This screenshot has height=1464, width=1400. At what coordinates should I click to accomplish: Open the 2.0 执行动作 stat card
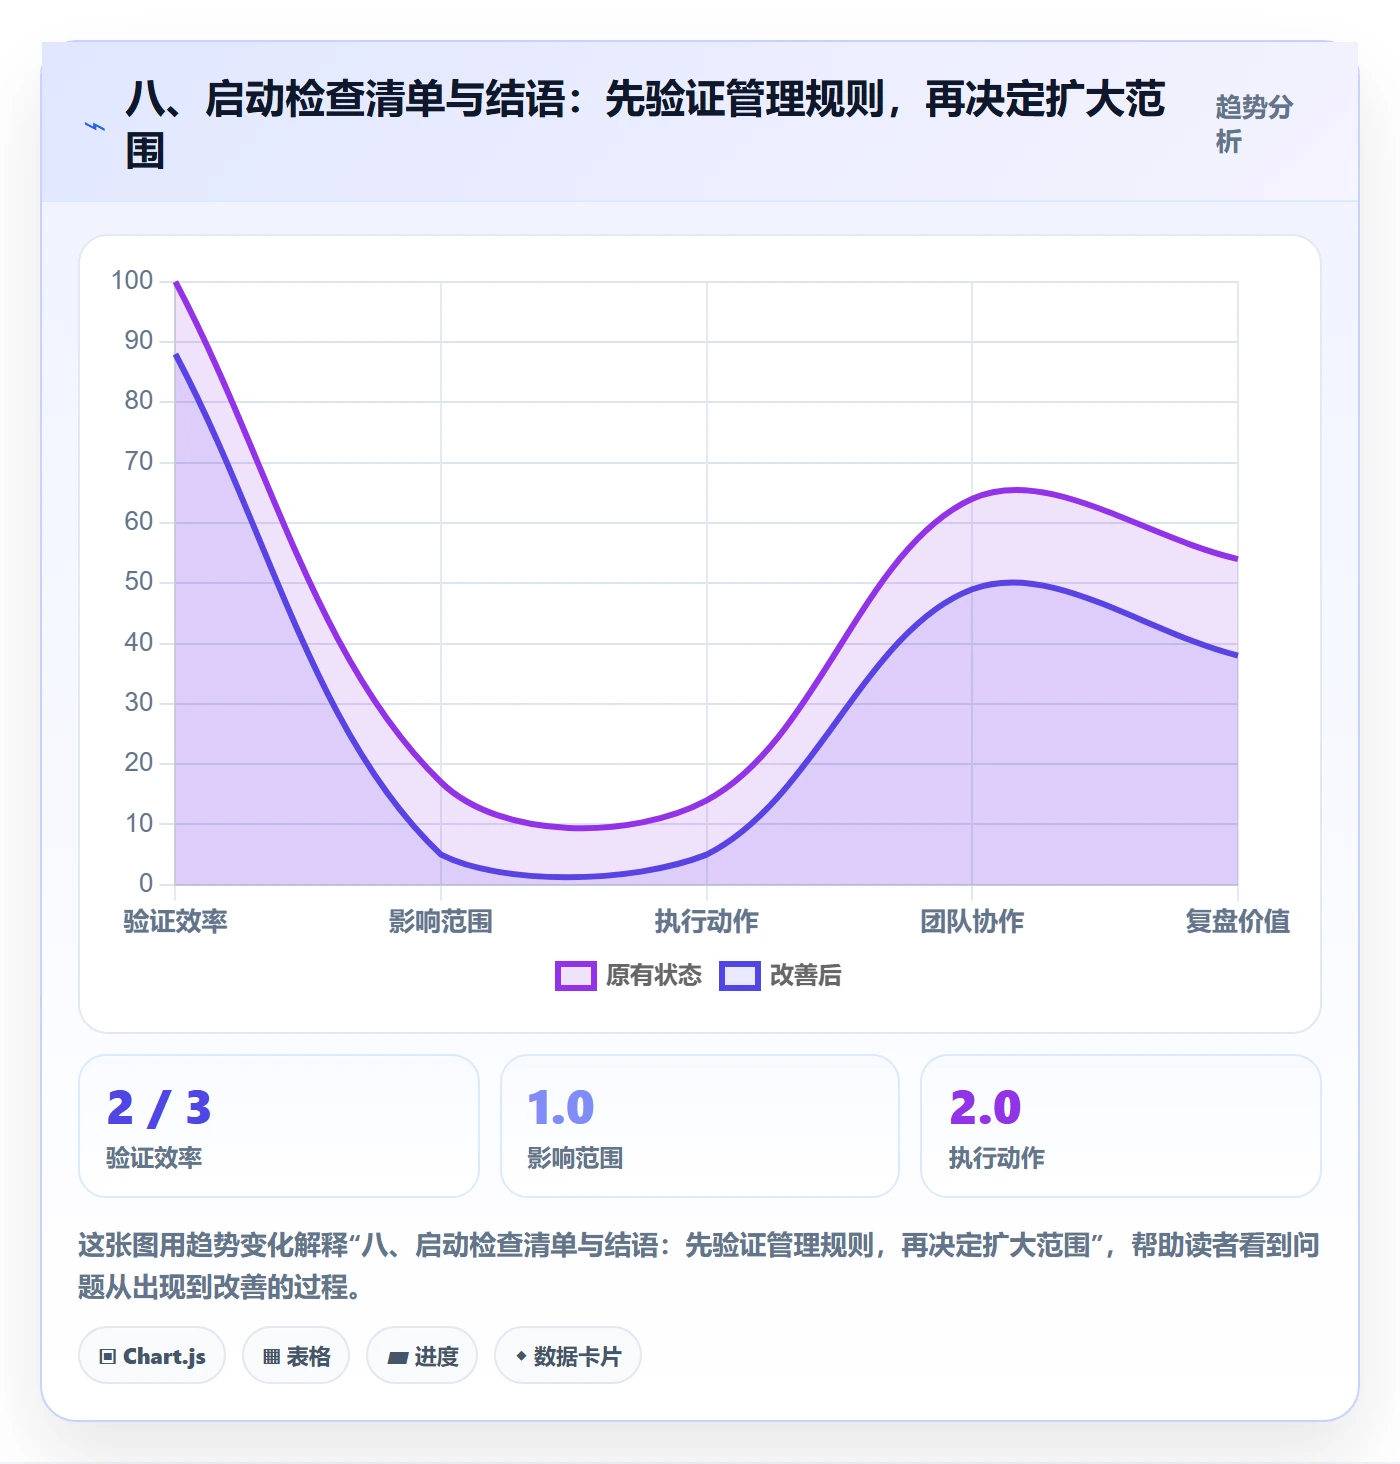pos(1121,1126)
